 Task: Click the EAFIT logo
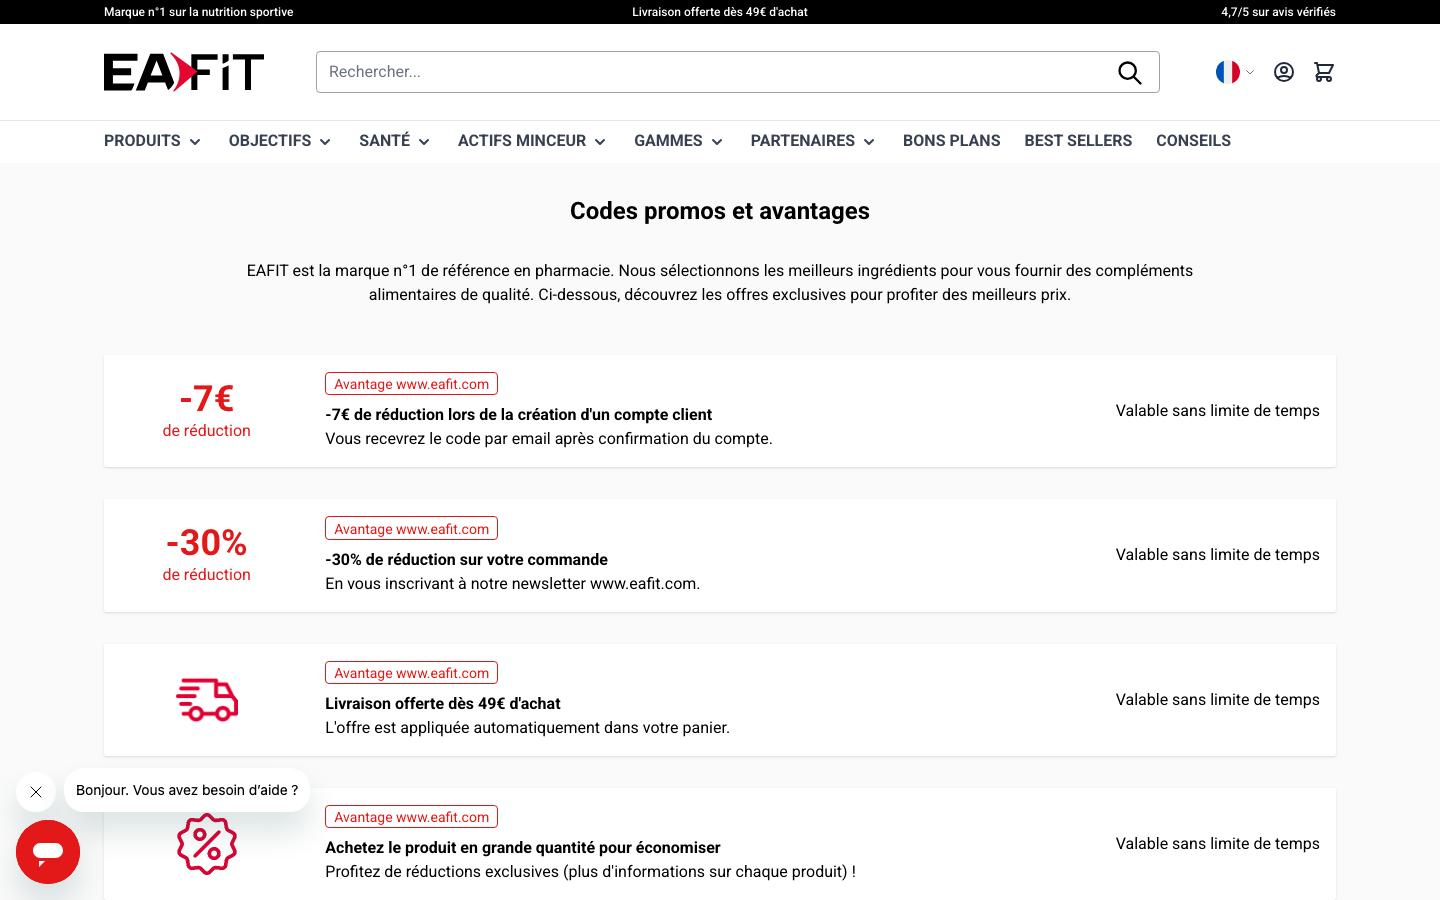click(184, 72)
